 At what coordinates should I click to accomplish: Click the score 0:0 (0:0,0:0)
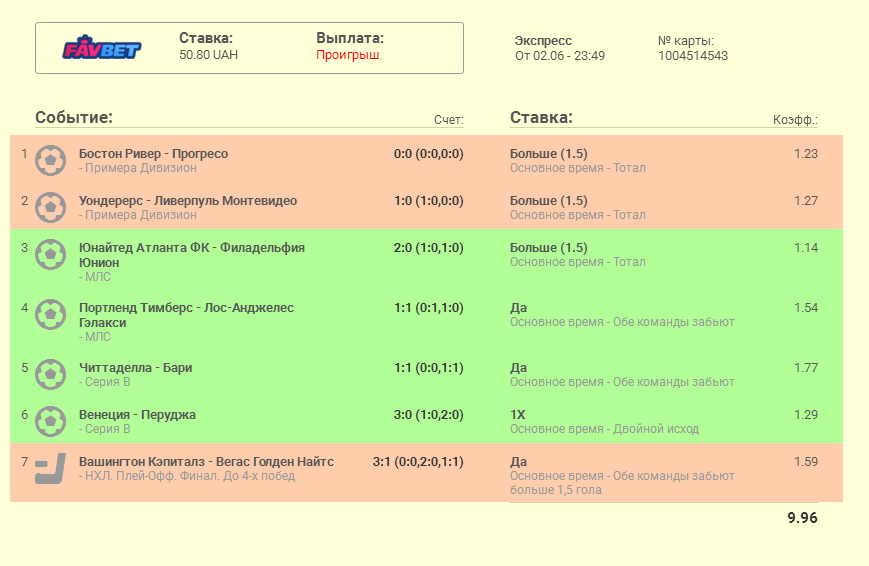pyautogui.click(x=428, y=154)
